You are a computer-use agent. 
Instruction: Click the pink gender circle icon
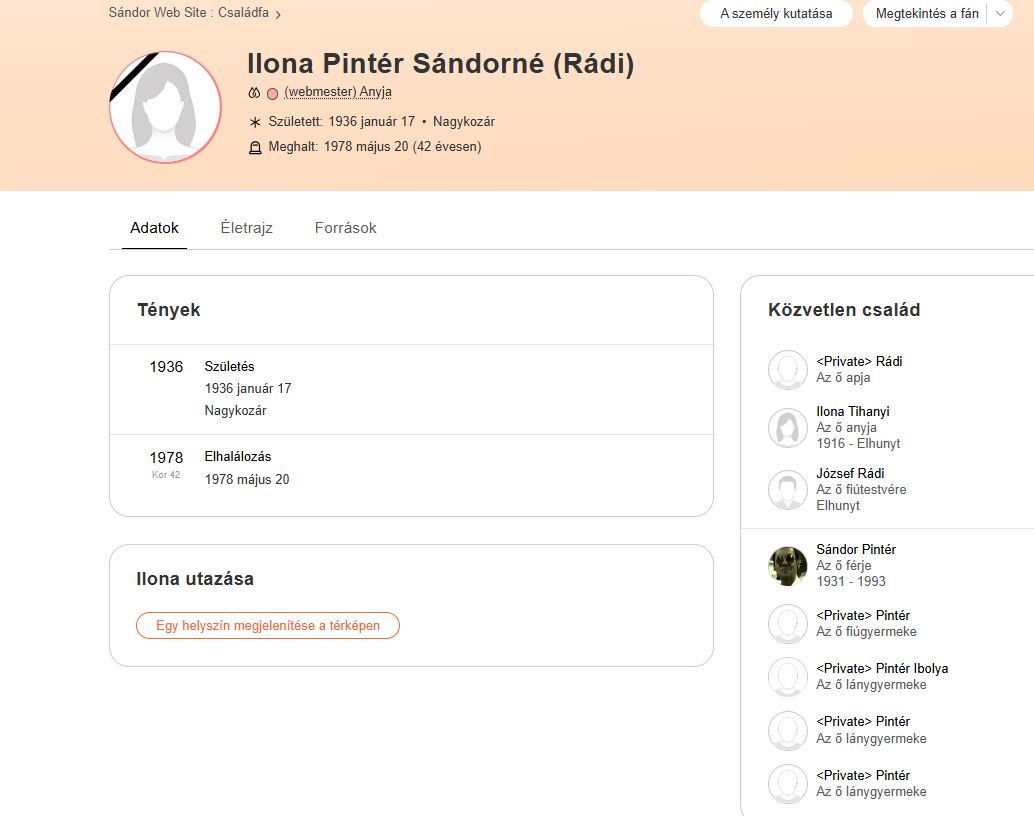pyautogui.click(x=272, y=93)
